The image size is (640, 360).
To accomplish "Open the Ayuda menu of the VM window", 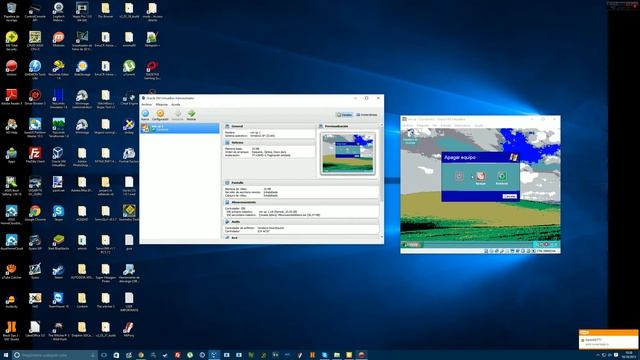I will click(479, 125).
